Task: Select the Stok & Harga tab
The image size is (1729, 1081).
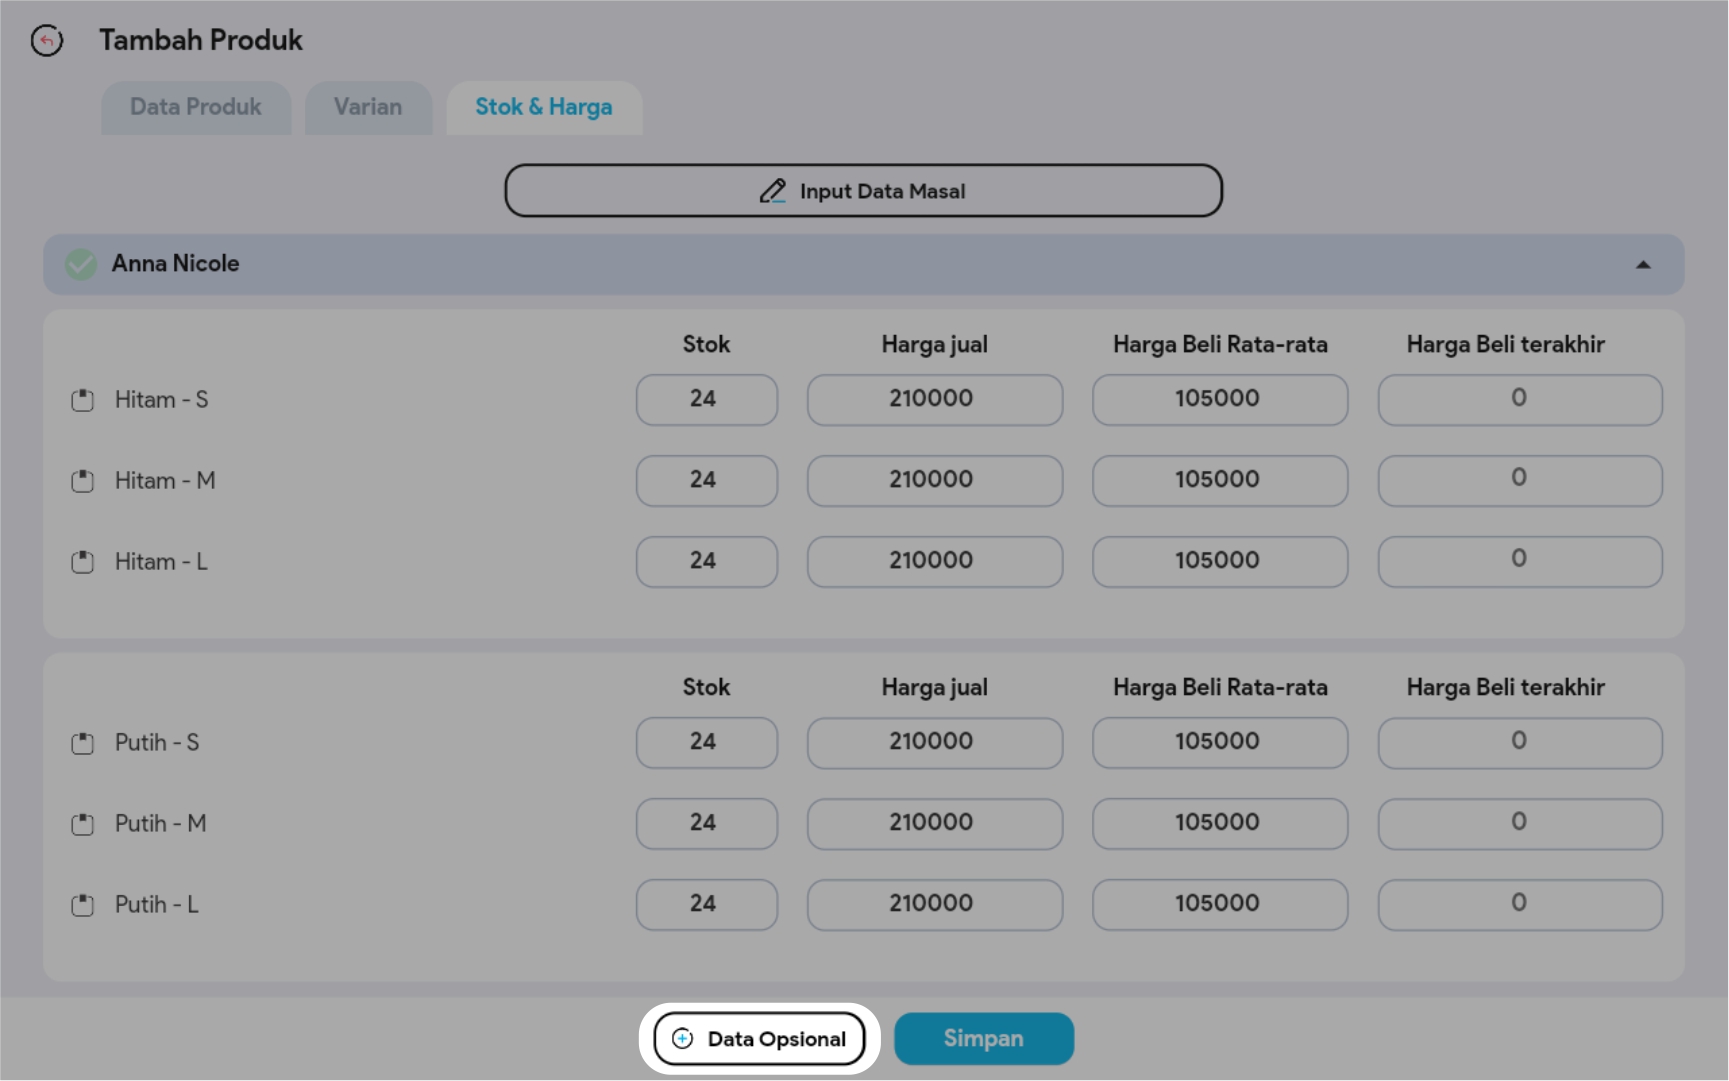Action: coord(543,107)
